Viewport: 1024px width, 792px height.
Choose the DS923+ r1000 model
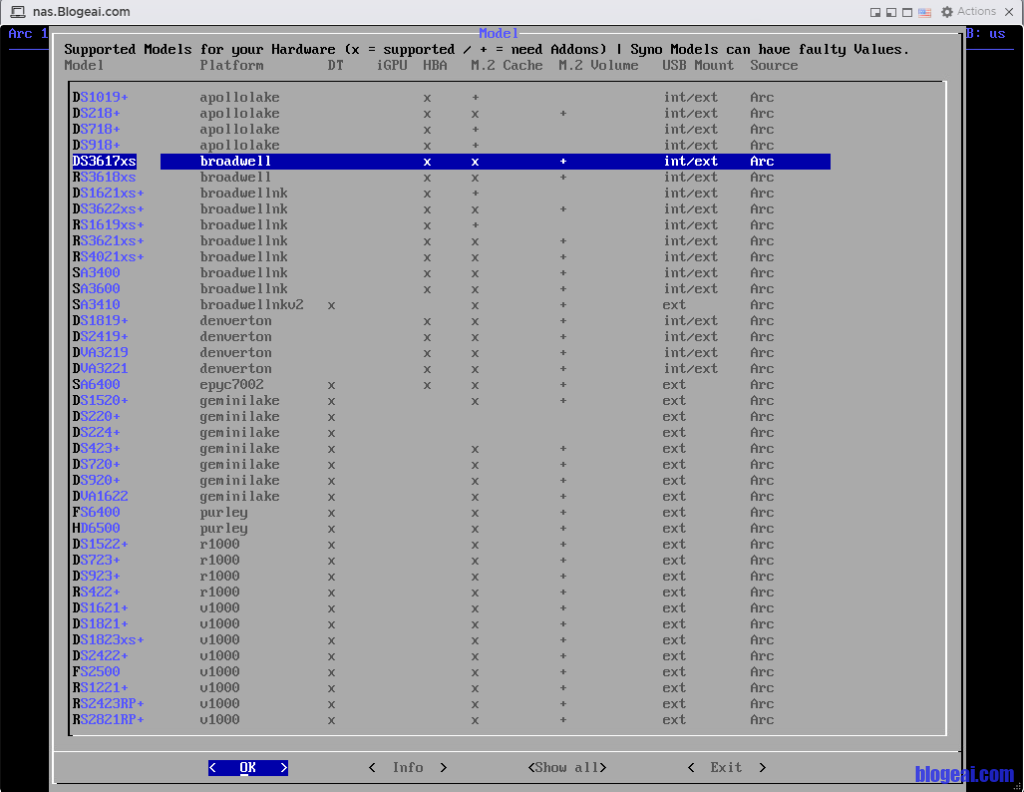97,576
